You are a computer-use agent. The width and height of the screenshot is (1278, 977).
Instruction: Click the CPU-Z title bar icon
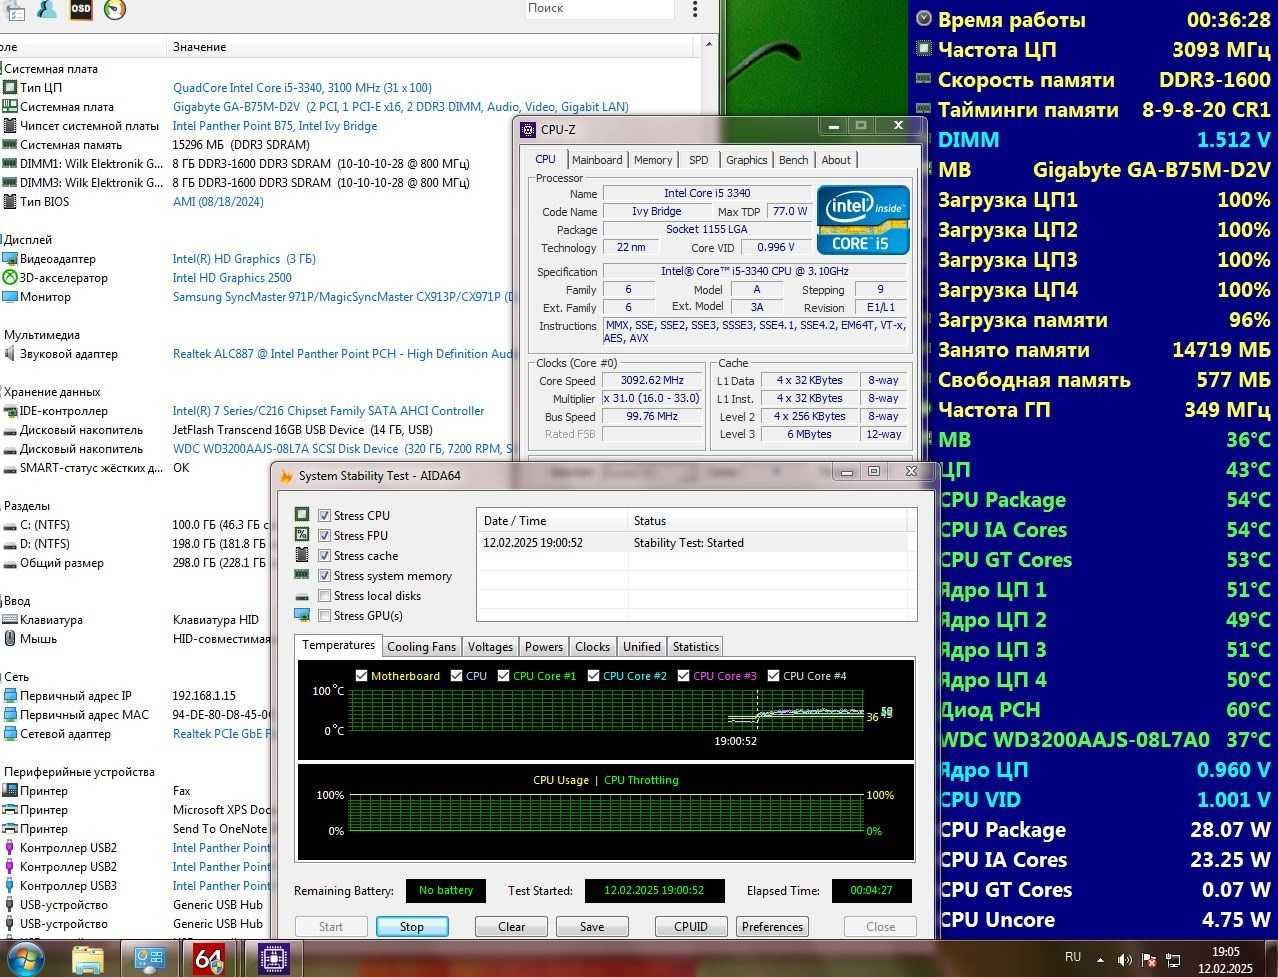528,129
